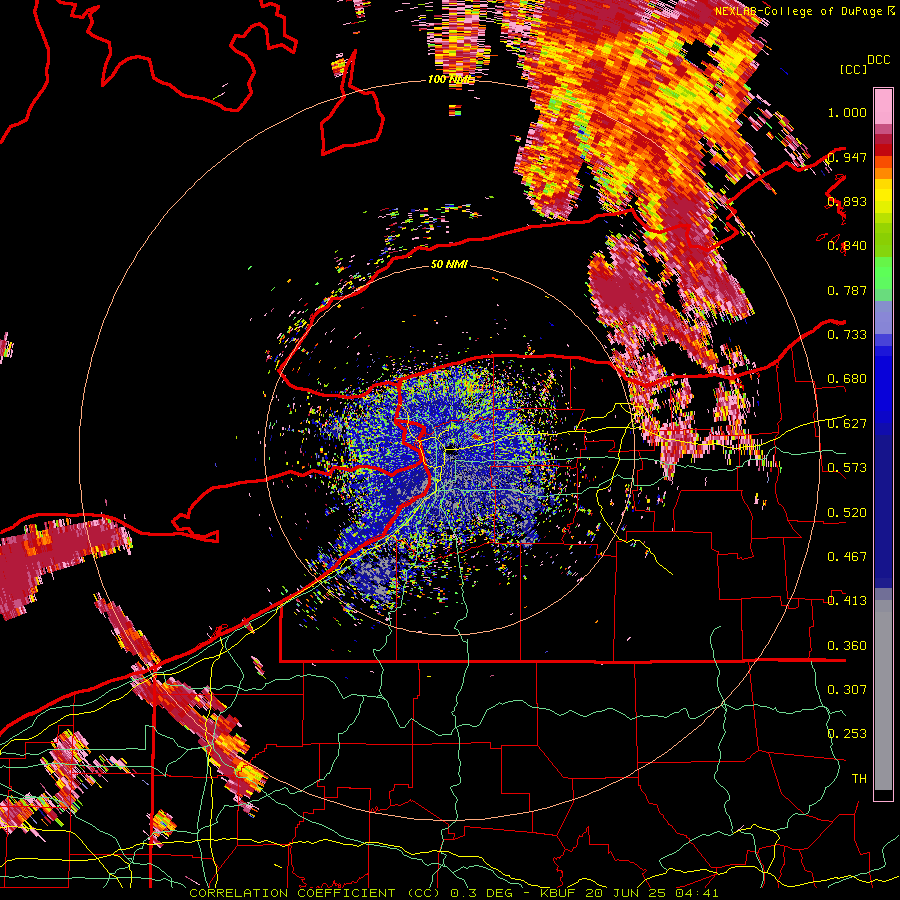
Task: Pick the pink top segment of color scale
Action: (x=883, y=106)
